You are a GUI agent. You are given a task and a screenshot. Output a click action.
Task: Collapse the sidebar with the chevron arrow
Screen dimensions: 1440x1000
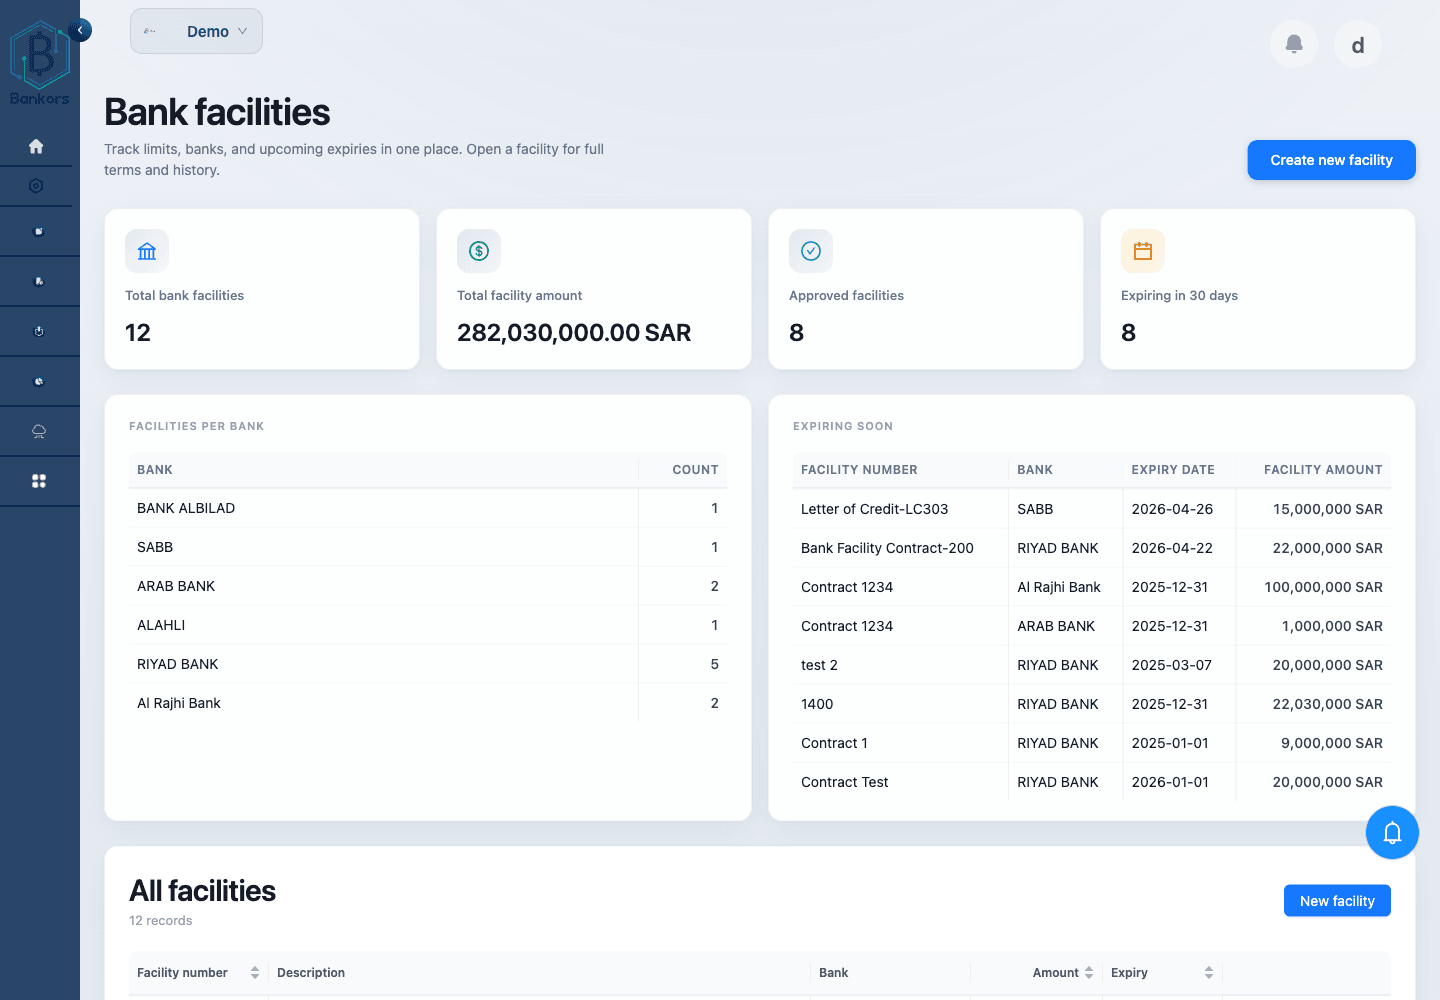tap(80, 30)
